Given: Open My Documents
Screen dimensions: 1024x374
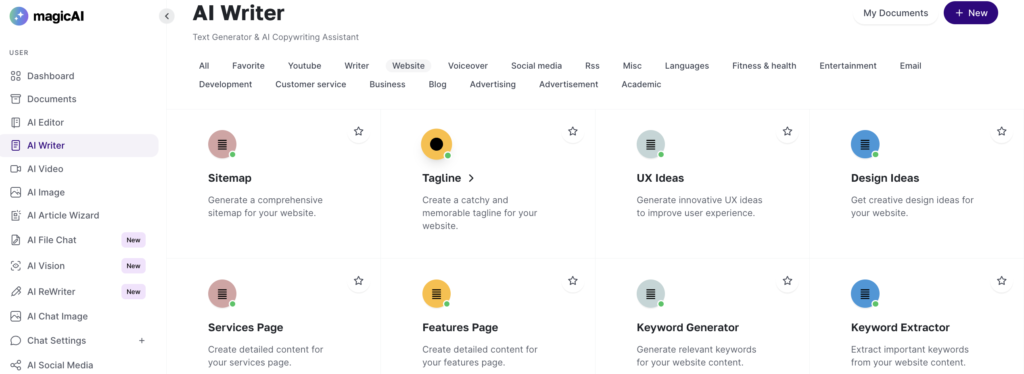Looking at the screenshot, I should (895, 13).
